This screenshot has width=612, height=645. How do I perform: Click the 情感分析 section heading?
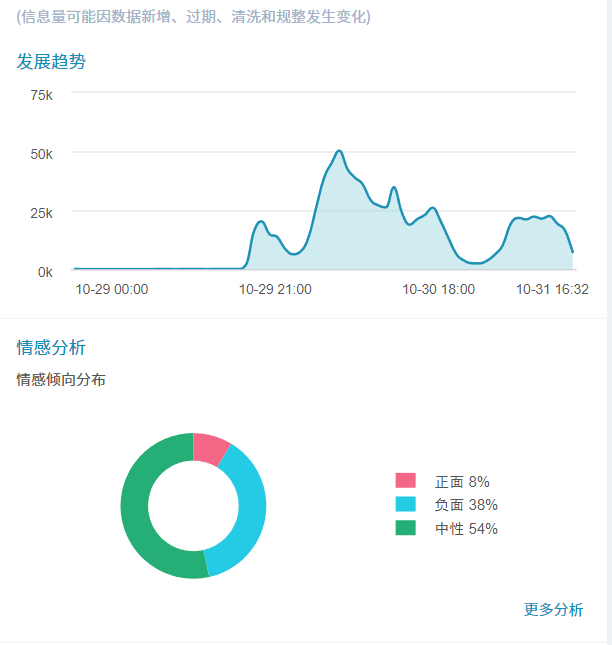coord(51,348)
